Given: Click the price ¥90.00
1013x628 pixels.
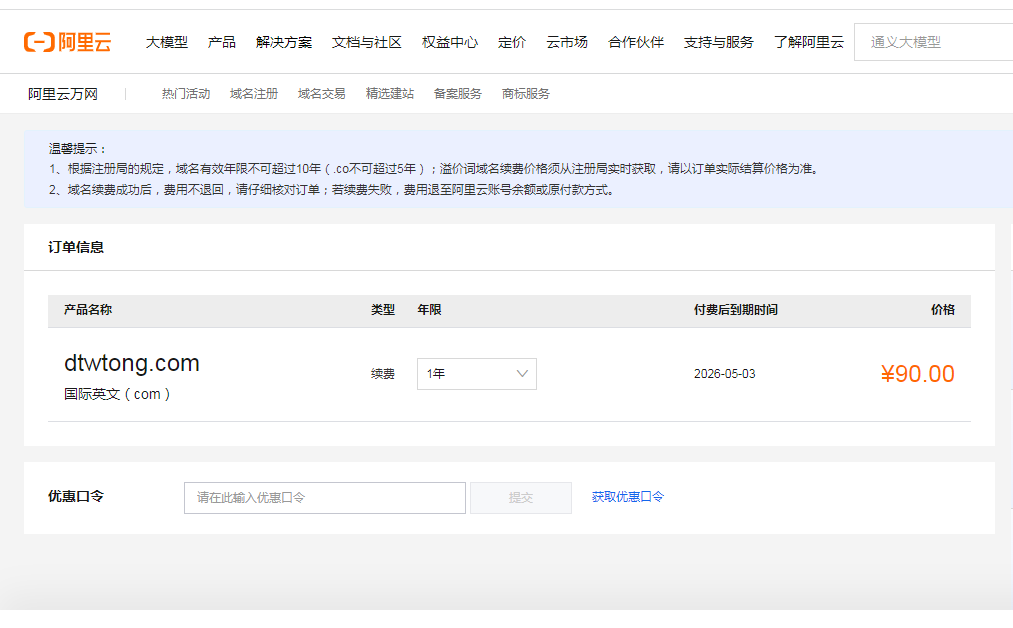Looking at the screenshot, I should coord(917,374).
